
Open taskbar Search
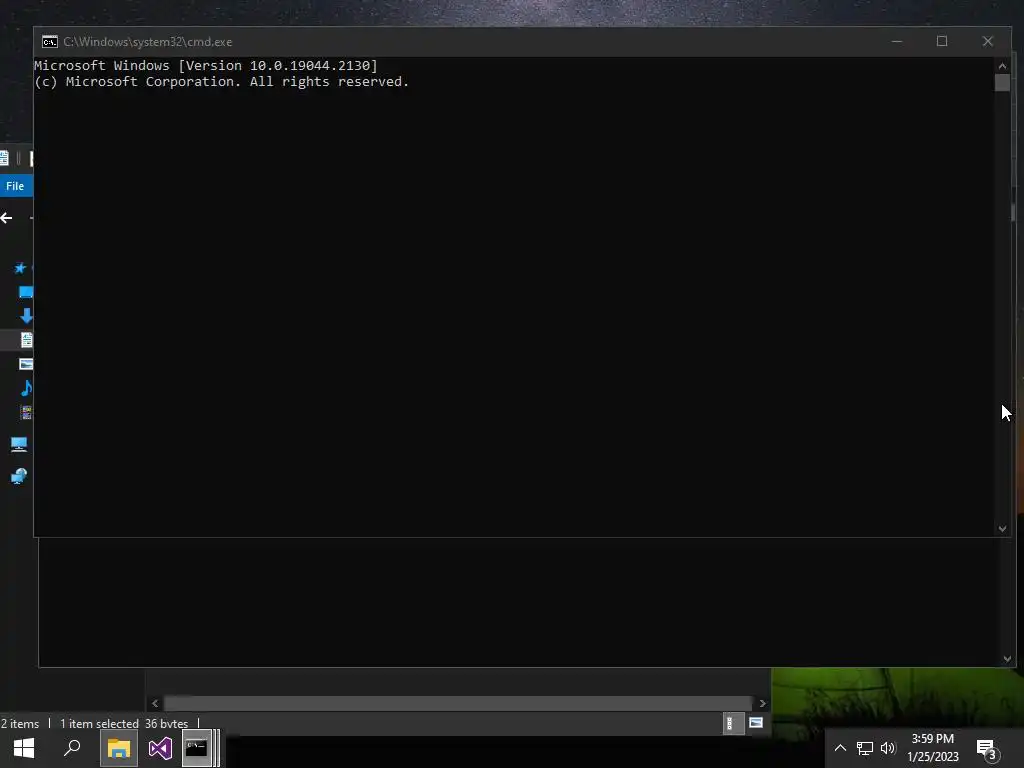(x=72, y=748)
